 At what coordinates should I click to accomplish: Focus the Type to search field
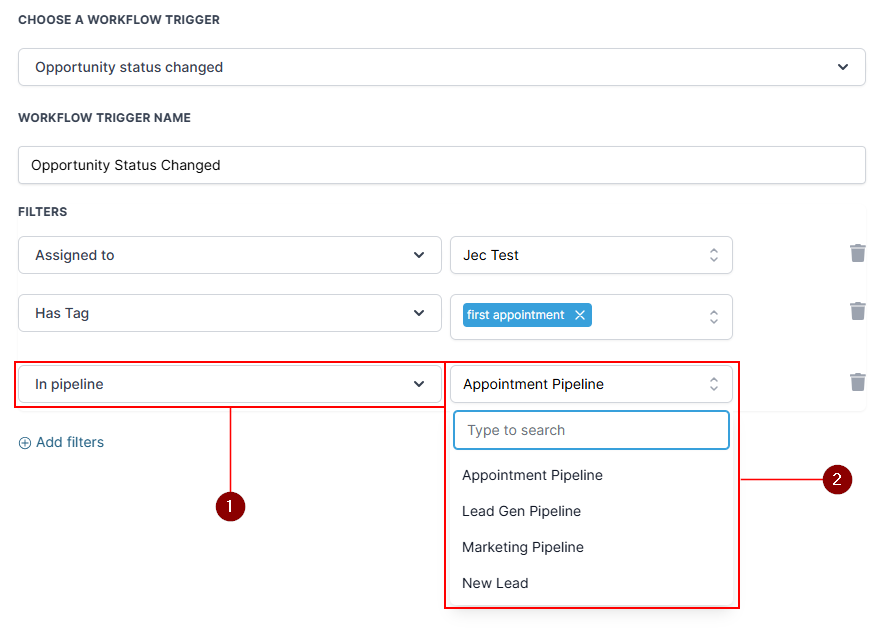590,430
